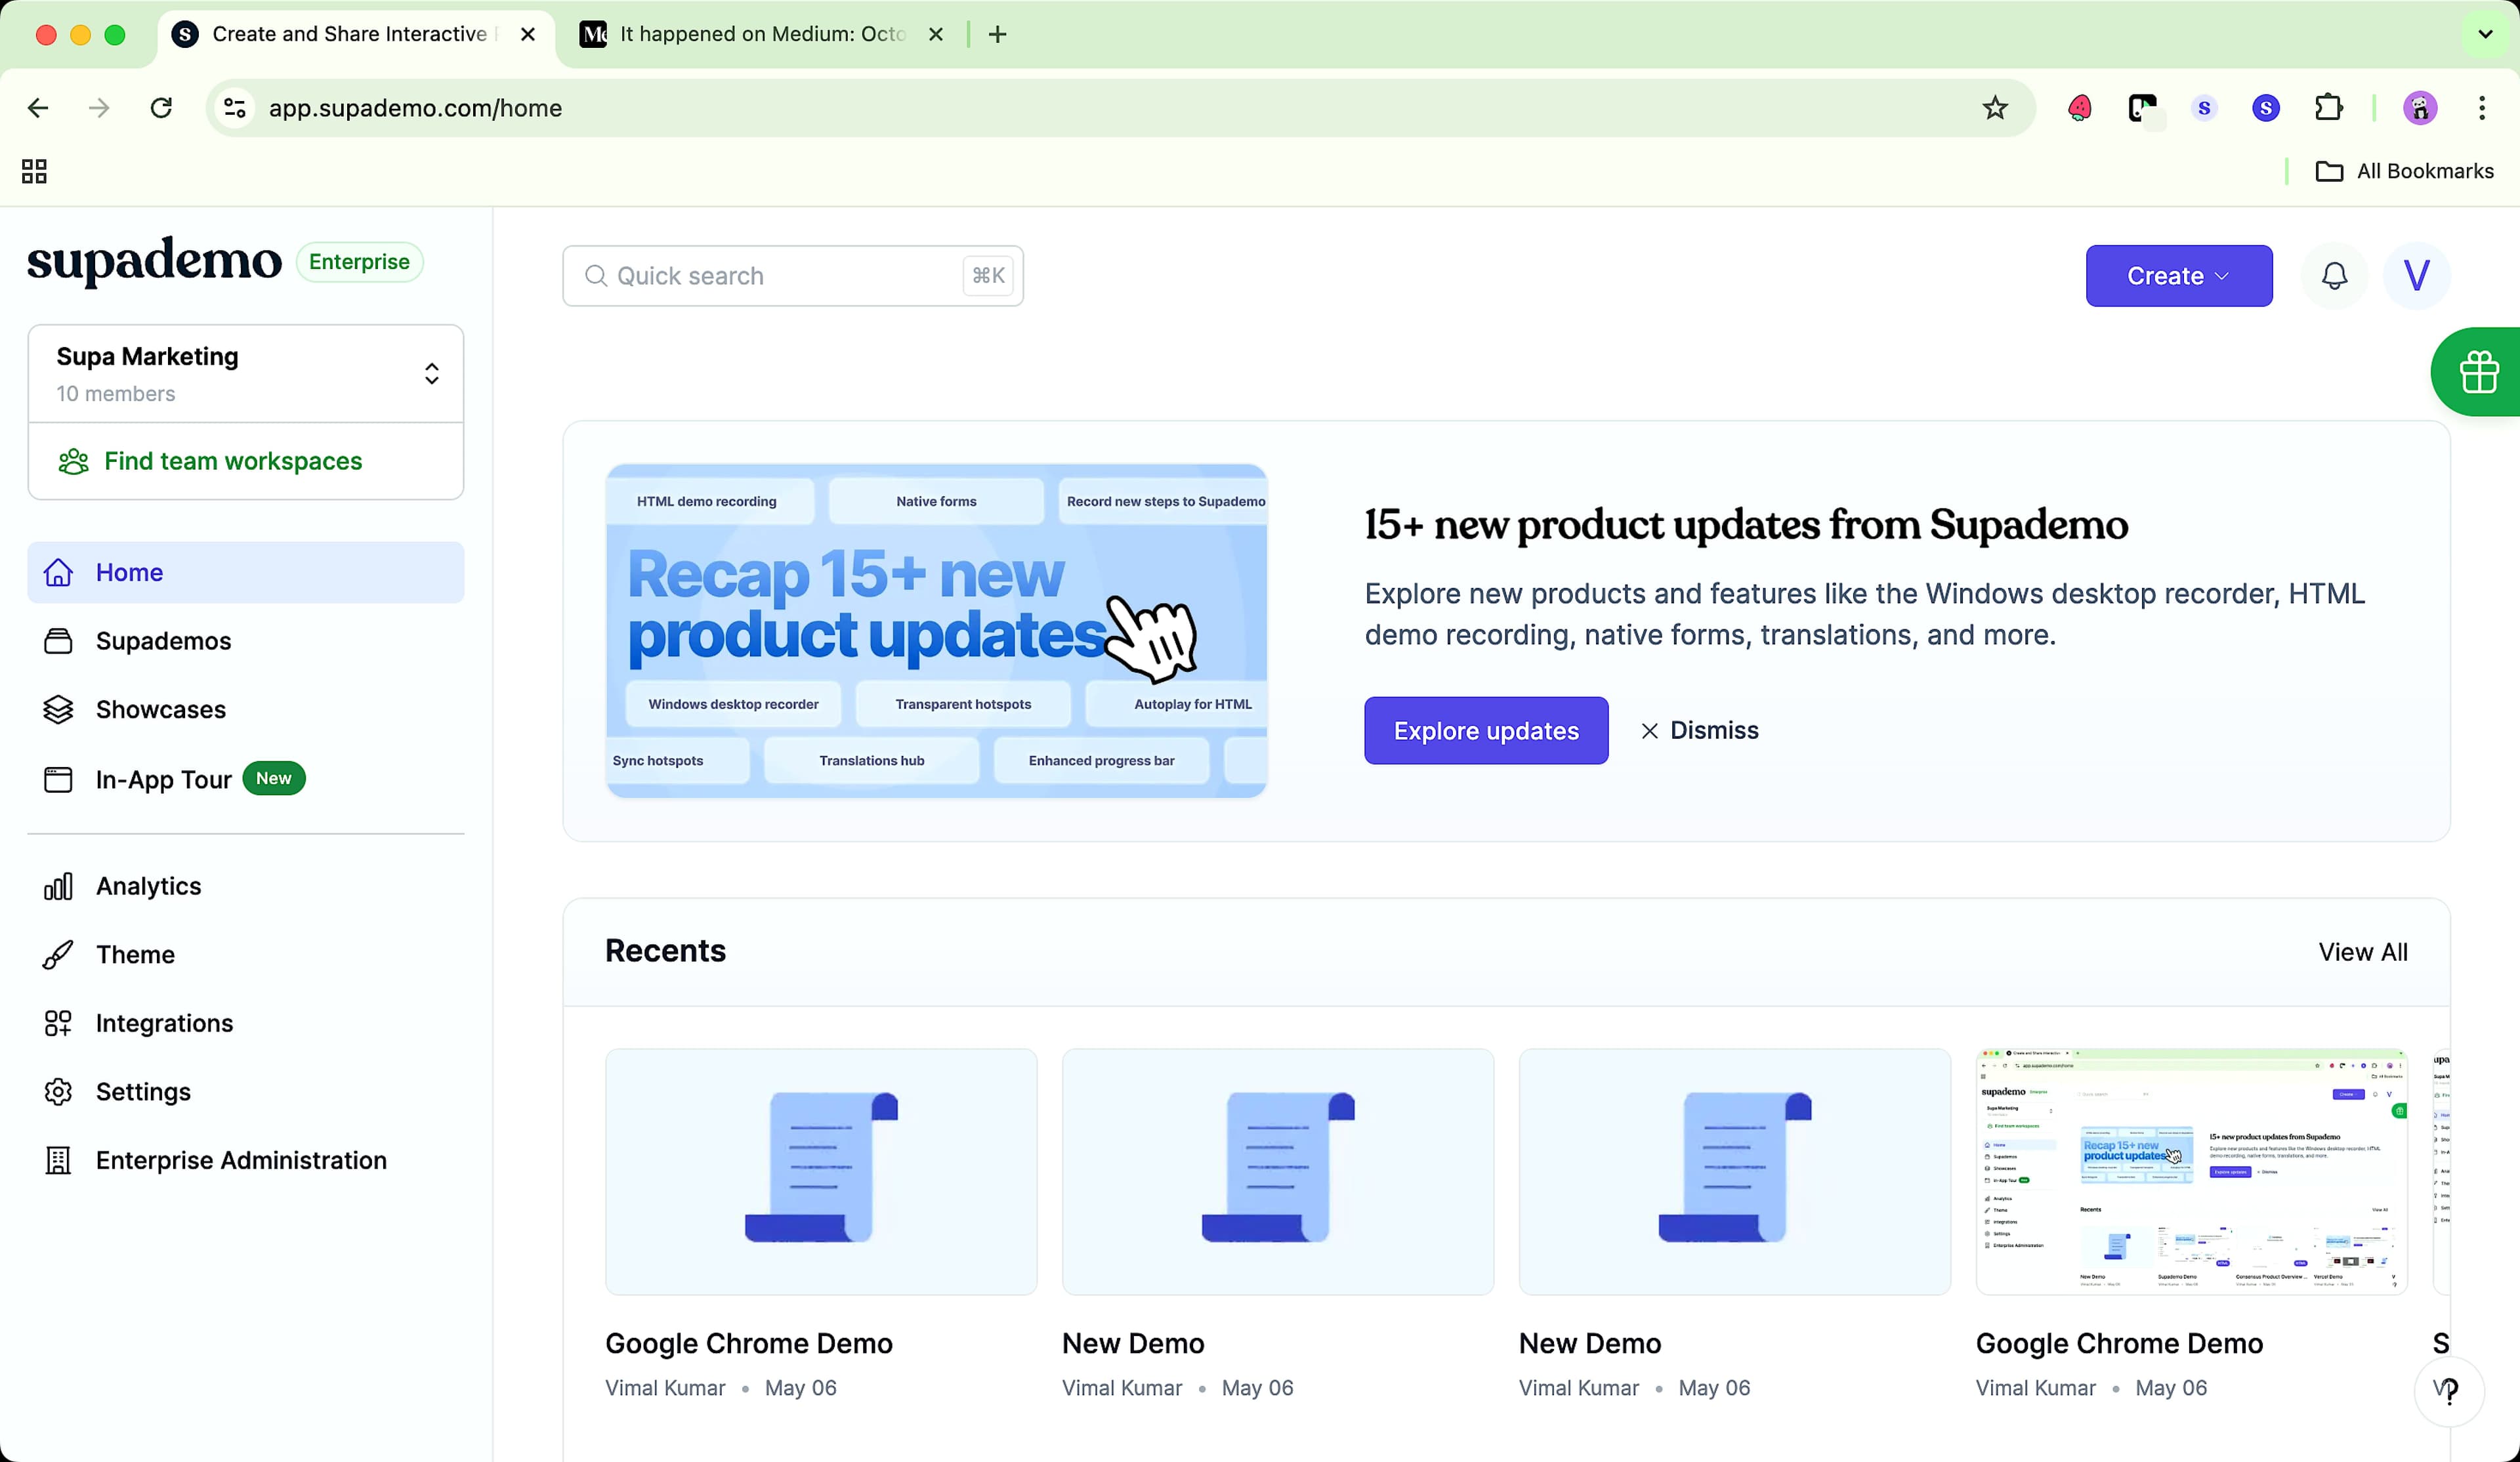Viewport: 2520px width, 1462px height.
Task: Click the supademo logo
Action: (154, 261)
